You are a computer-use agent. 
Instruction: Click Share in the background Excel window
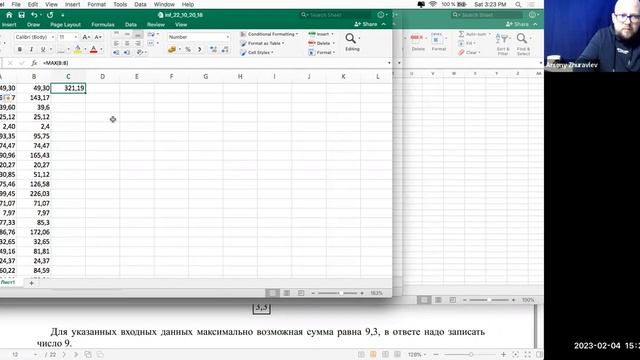[x=518, y=24]
